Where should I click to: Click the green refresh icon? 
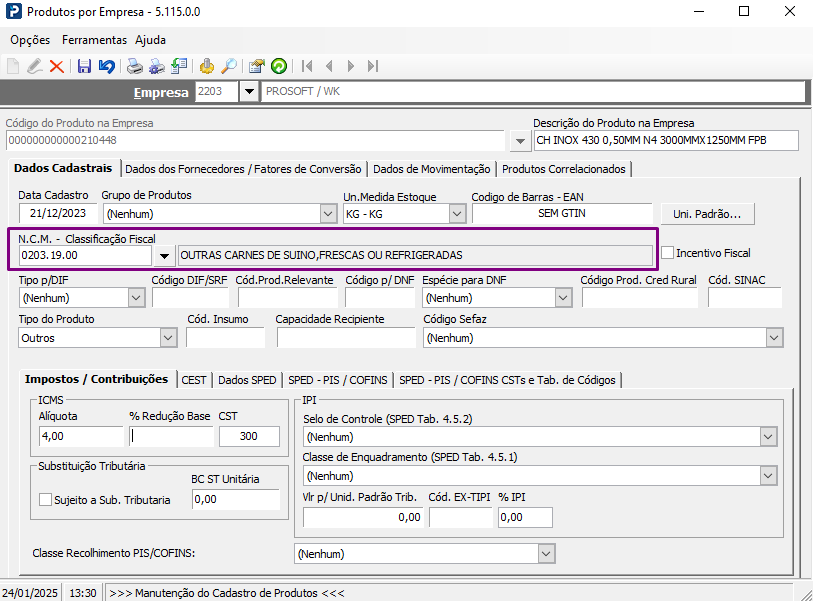(279, 66)
